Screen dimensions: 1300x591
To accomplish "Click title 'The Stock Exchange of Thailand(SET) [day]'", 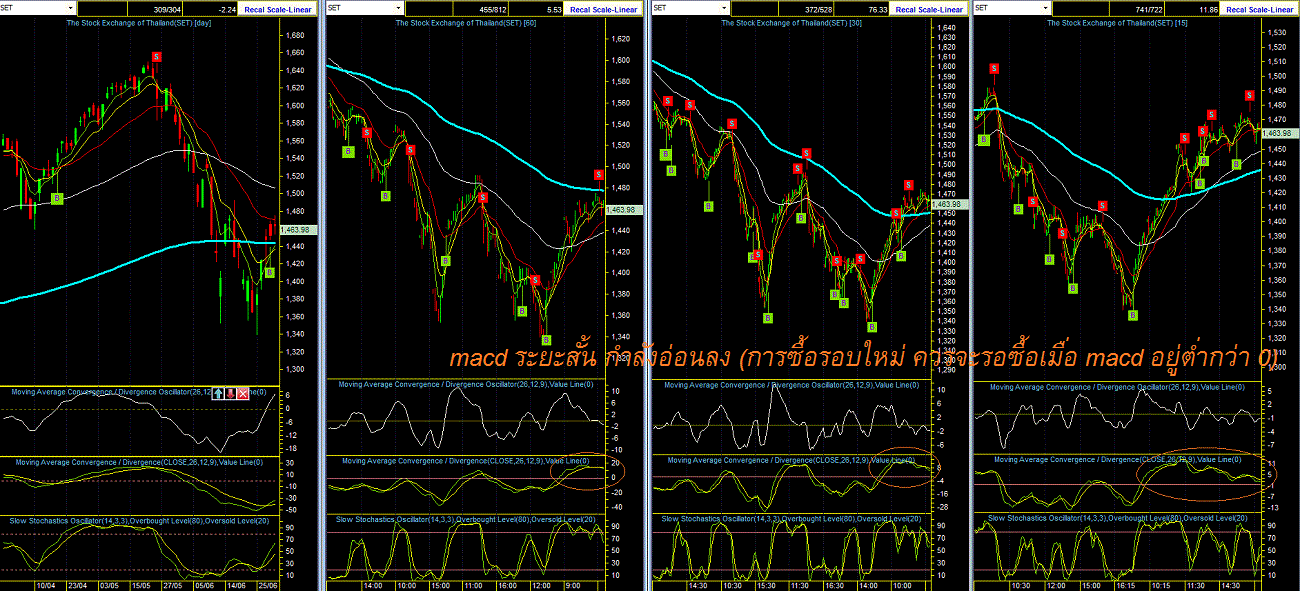I will click(138, 22).
